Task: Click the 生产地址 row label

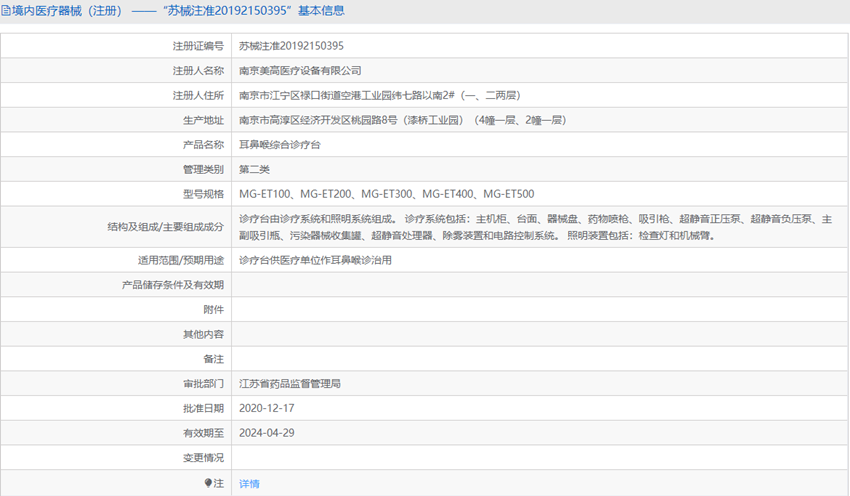Action: click(x=203, y=120)
